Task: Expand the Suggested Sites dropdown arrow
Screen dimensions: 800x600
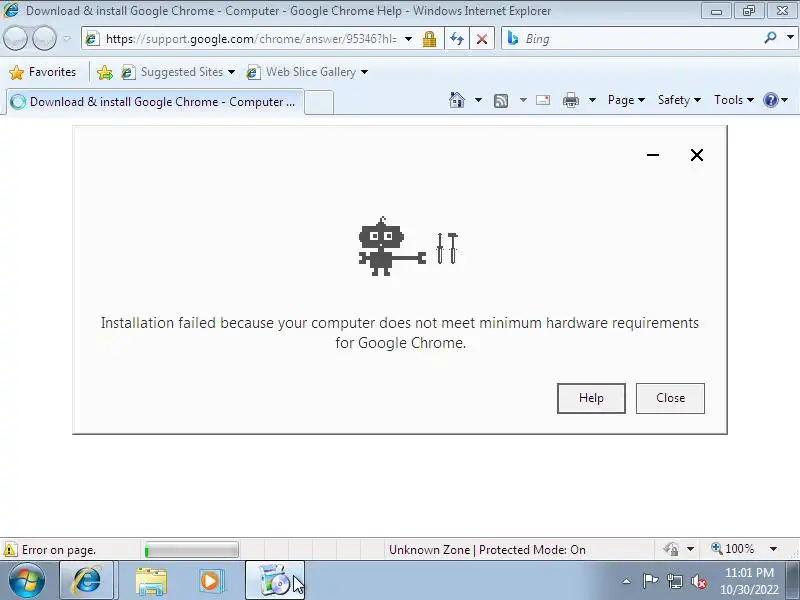Action: pyautogui.click(x=231, y=72)
